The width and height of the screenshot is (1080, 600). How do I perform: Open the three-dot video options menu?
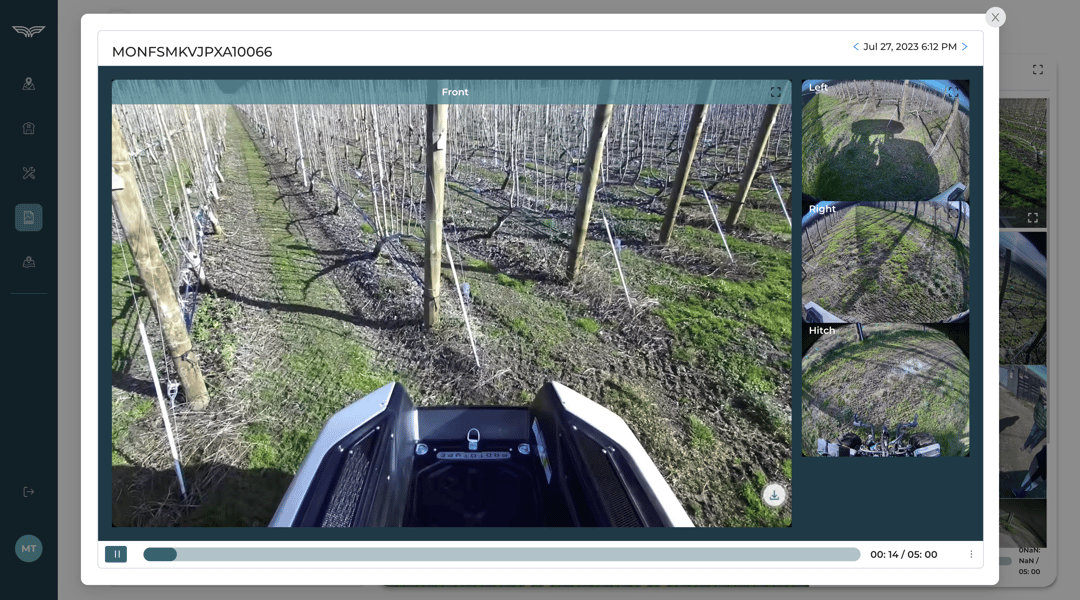pos(970,554)
